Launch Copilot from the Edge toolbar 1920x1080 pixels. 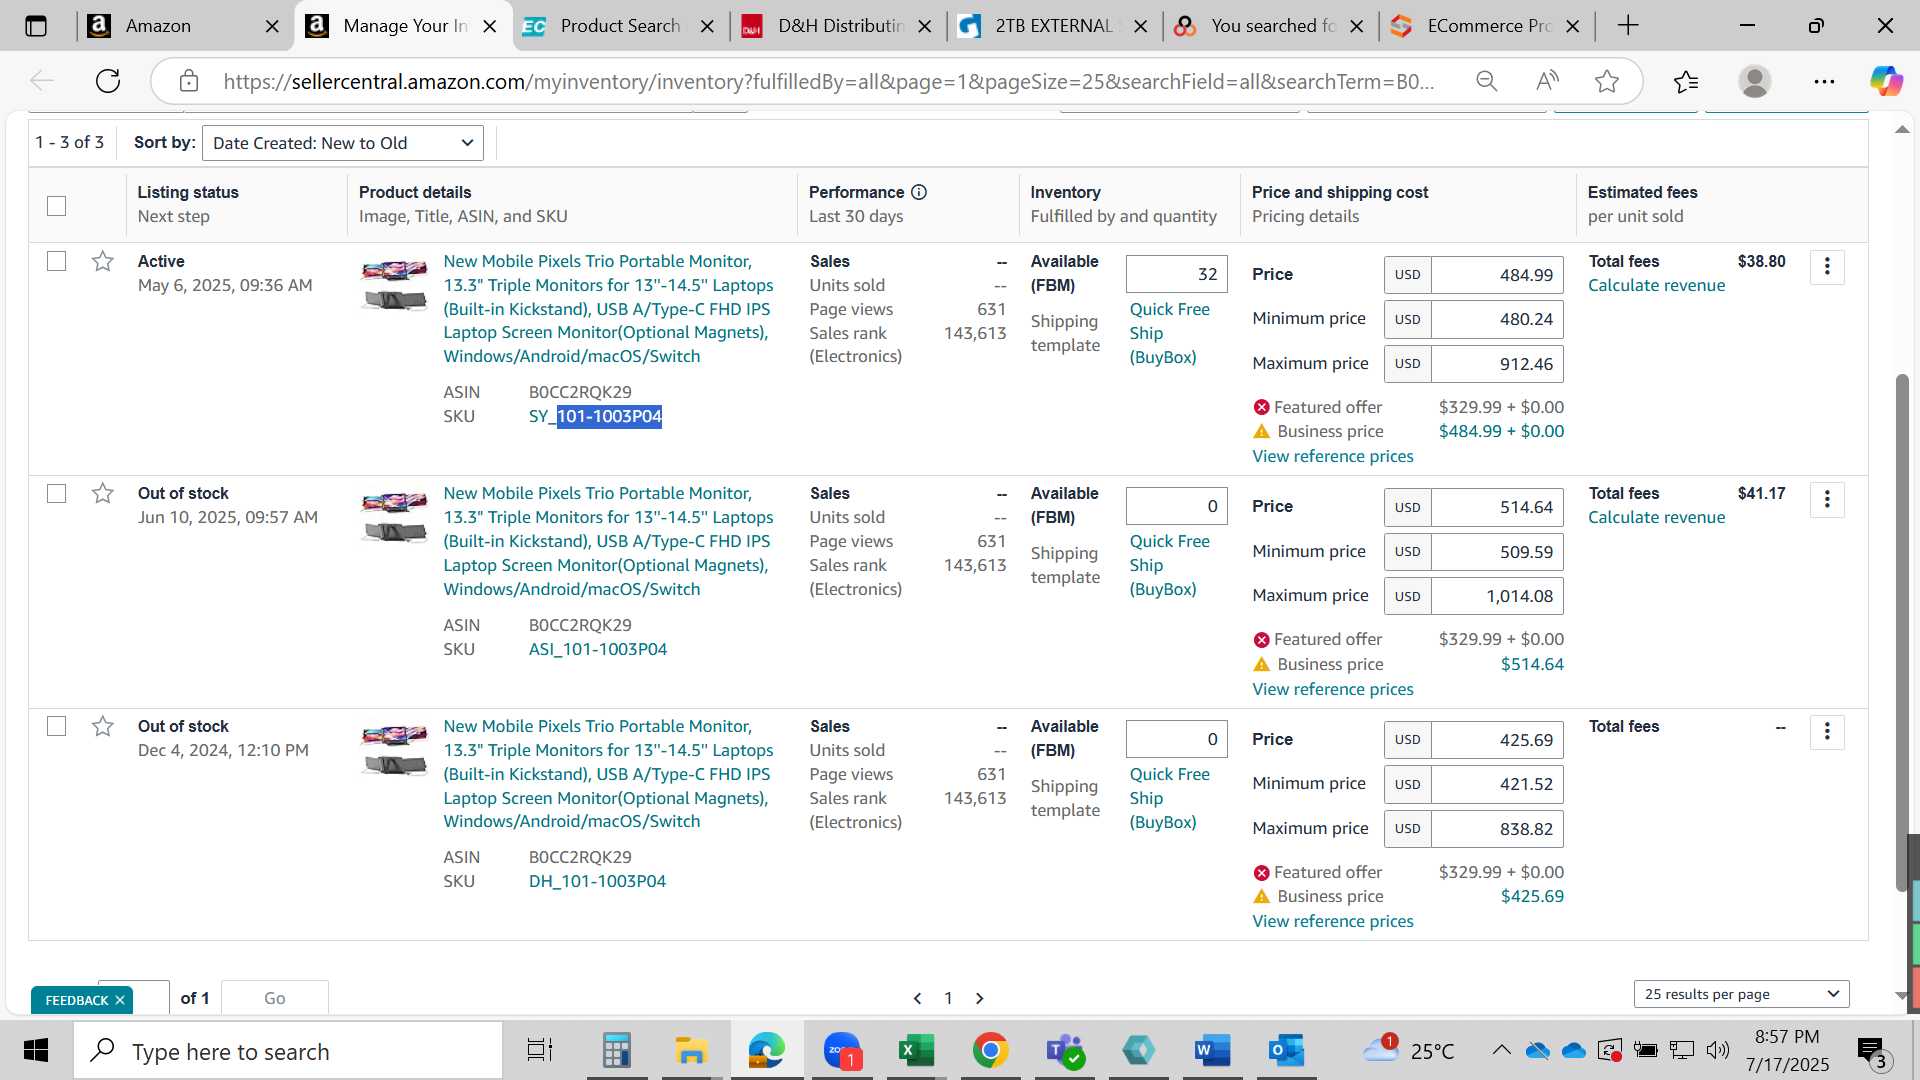(1886, 81)
